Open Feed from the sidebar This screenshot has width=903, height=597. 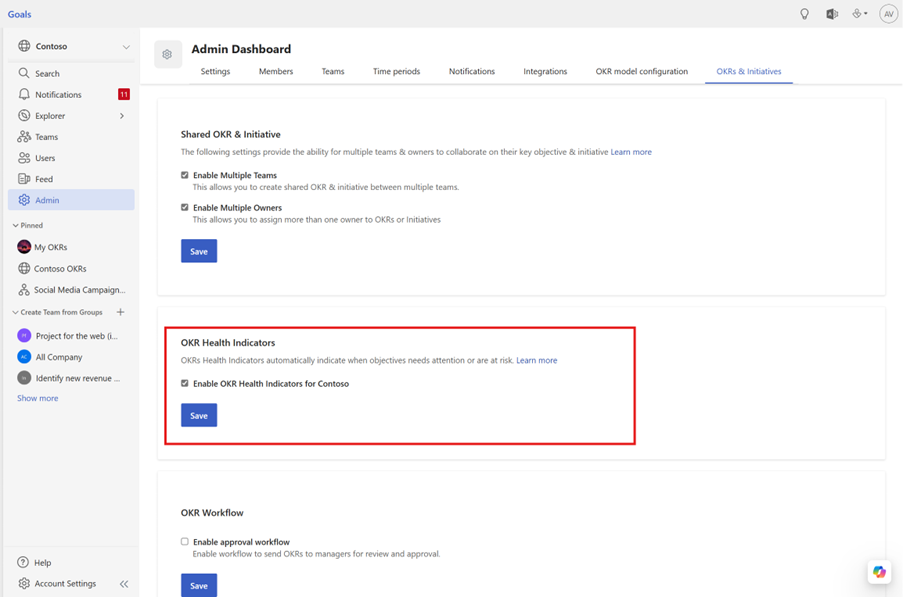[x=71, y=179]
